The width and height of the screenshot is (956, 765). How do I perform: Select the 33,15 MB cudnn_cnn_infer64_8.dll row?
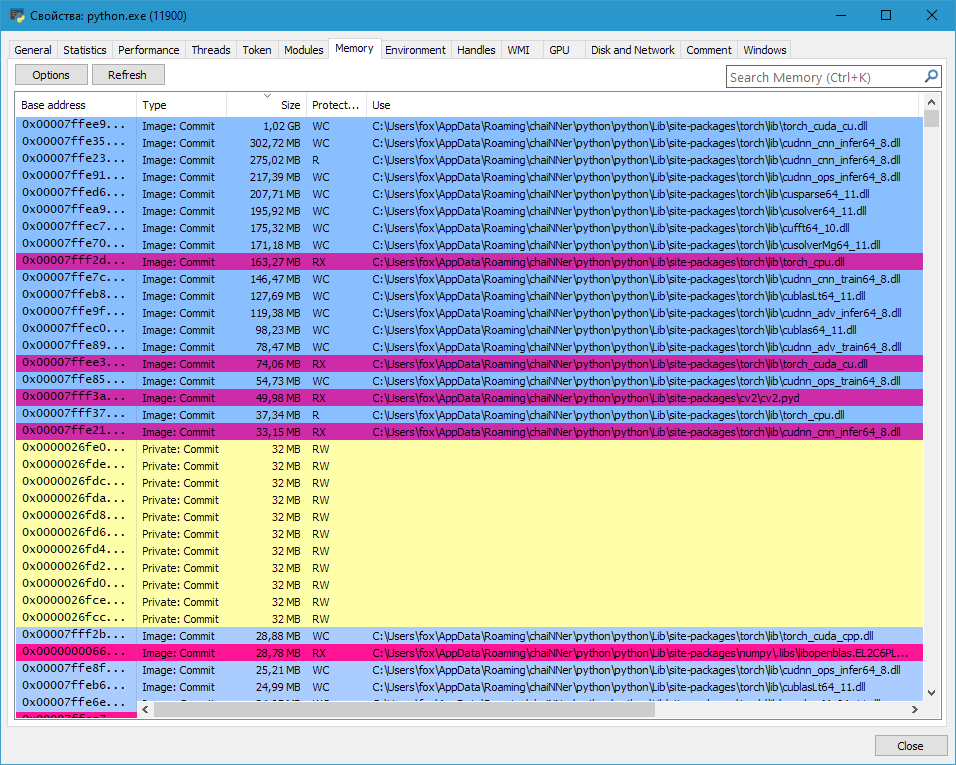click(x=469, y=432)
